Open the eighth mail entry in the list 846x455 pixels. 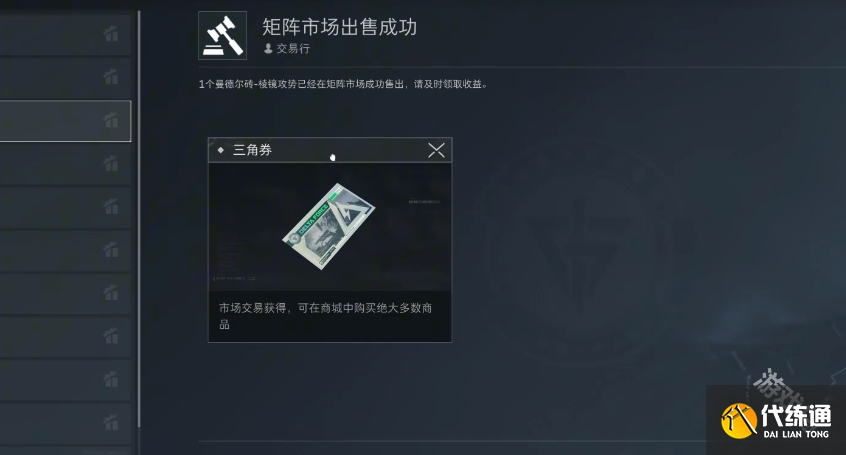pos(65,337)
